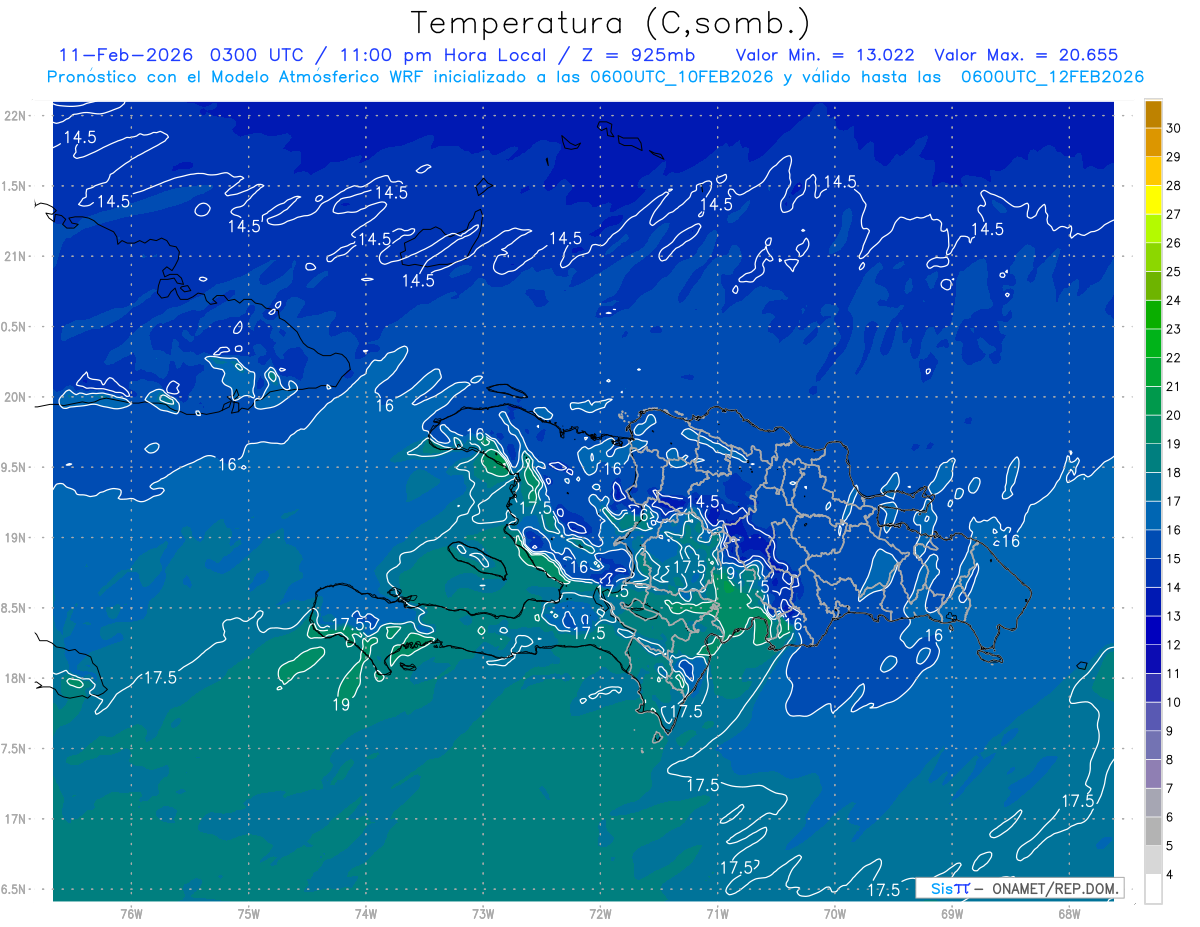Click the "Valor Max. = 20.655" text
The height and width of the screenshot is (927, 1200).
coord(1026,55)
